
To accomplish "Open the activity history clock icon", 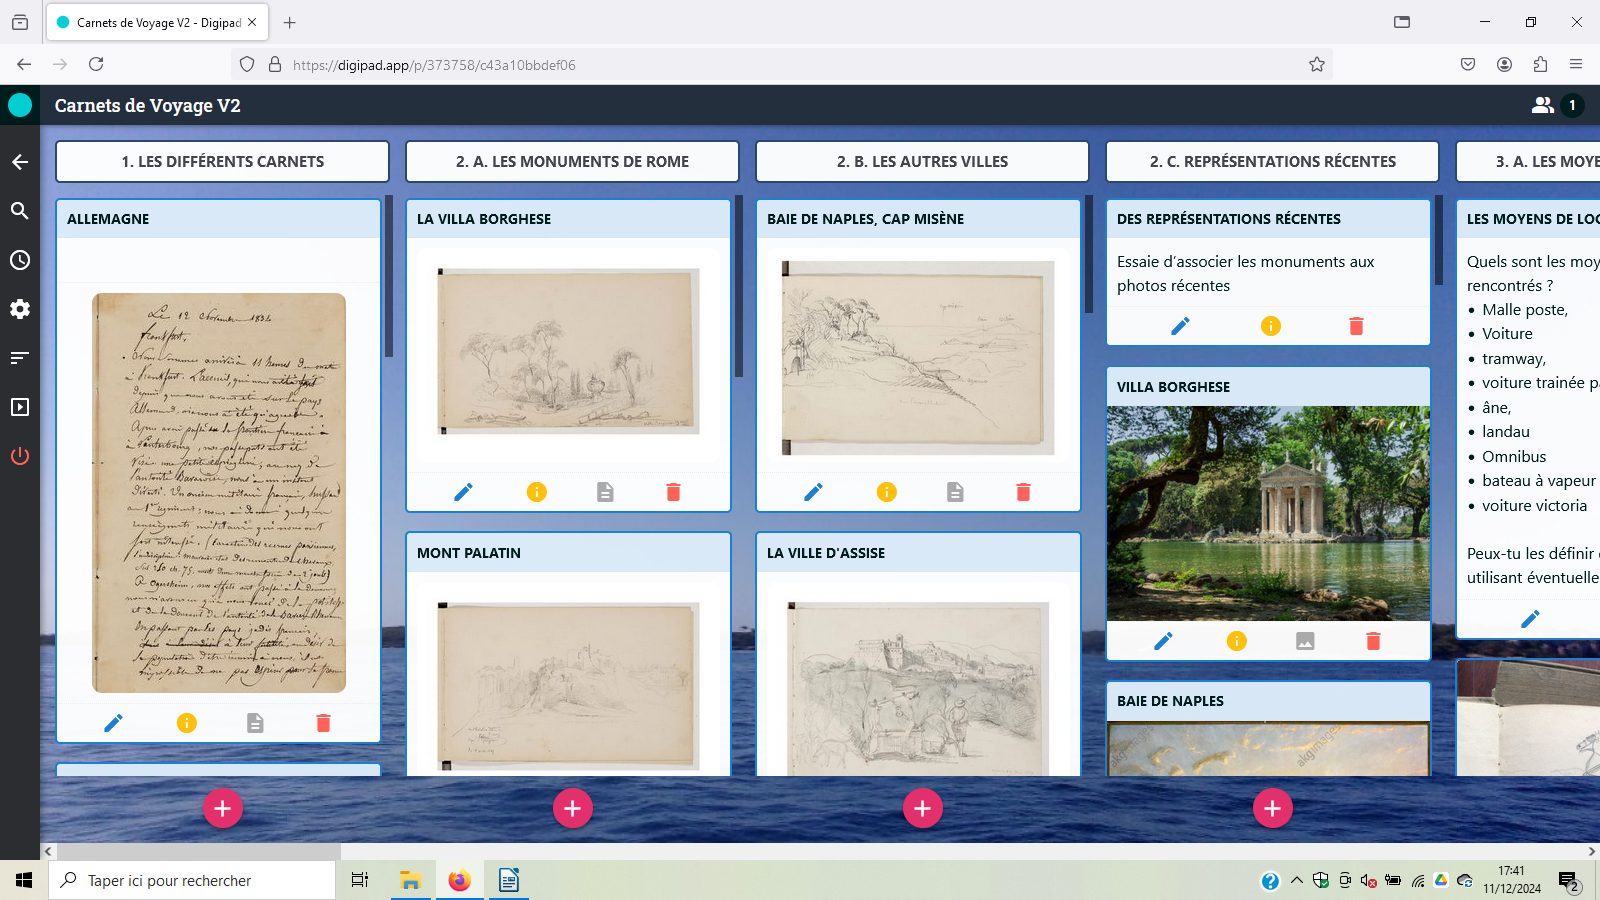I will coord(20,260).
